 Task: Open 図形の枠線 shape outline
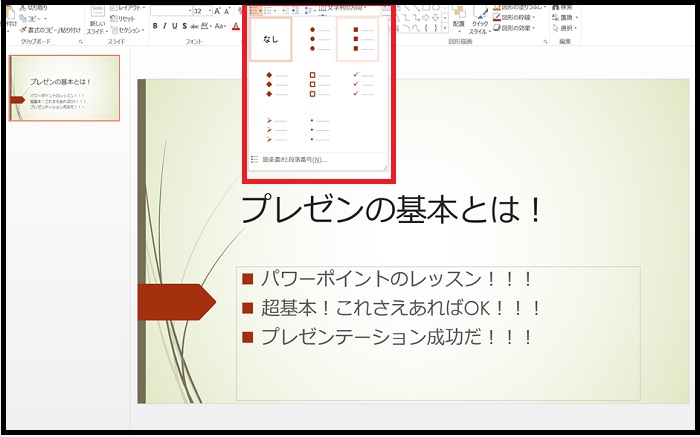(x=515, y=17)
